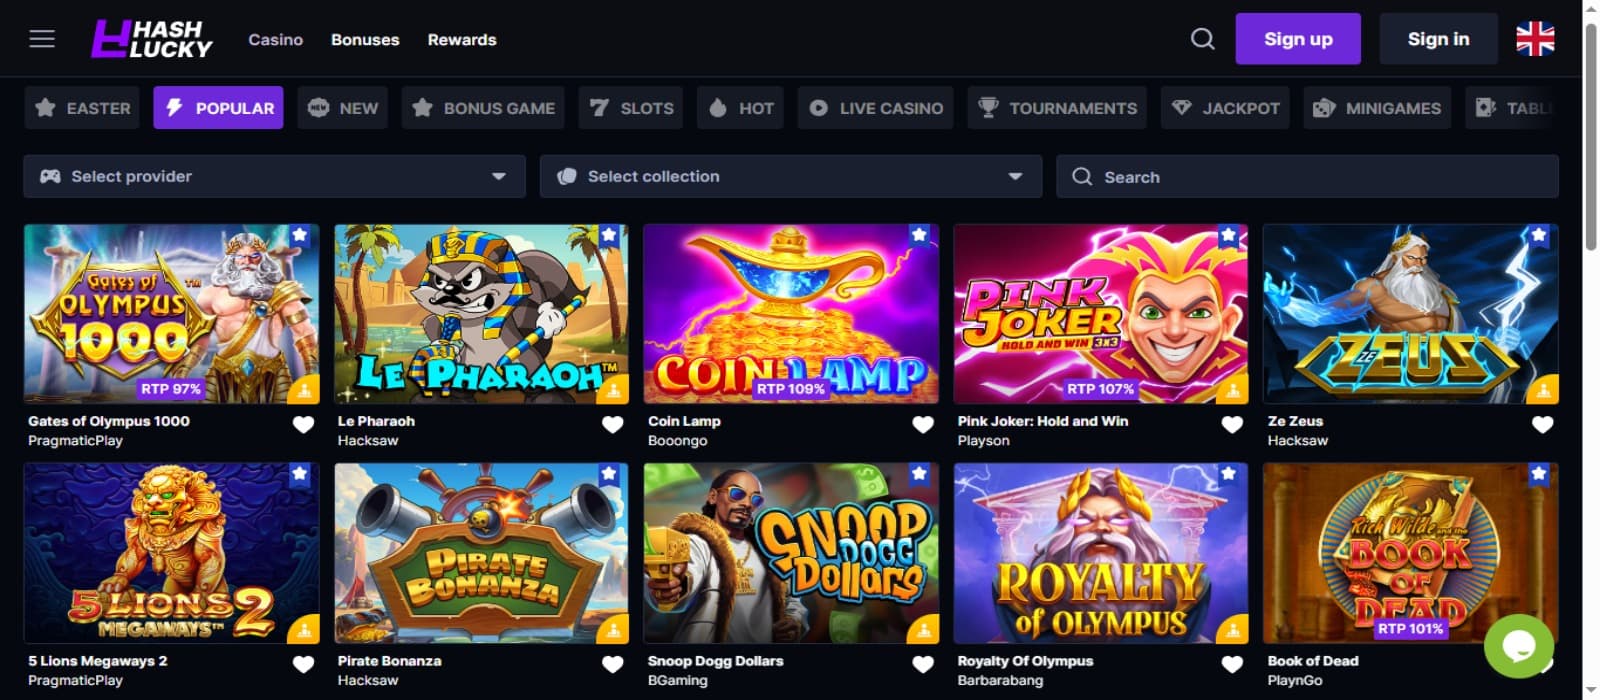The image size is (1600, 700).
Task: Open the UK flag language selector
Action: pyautogui.click(x=1535, y=39)
